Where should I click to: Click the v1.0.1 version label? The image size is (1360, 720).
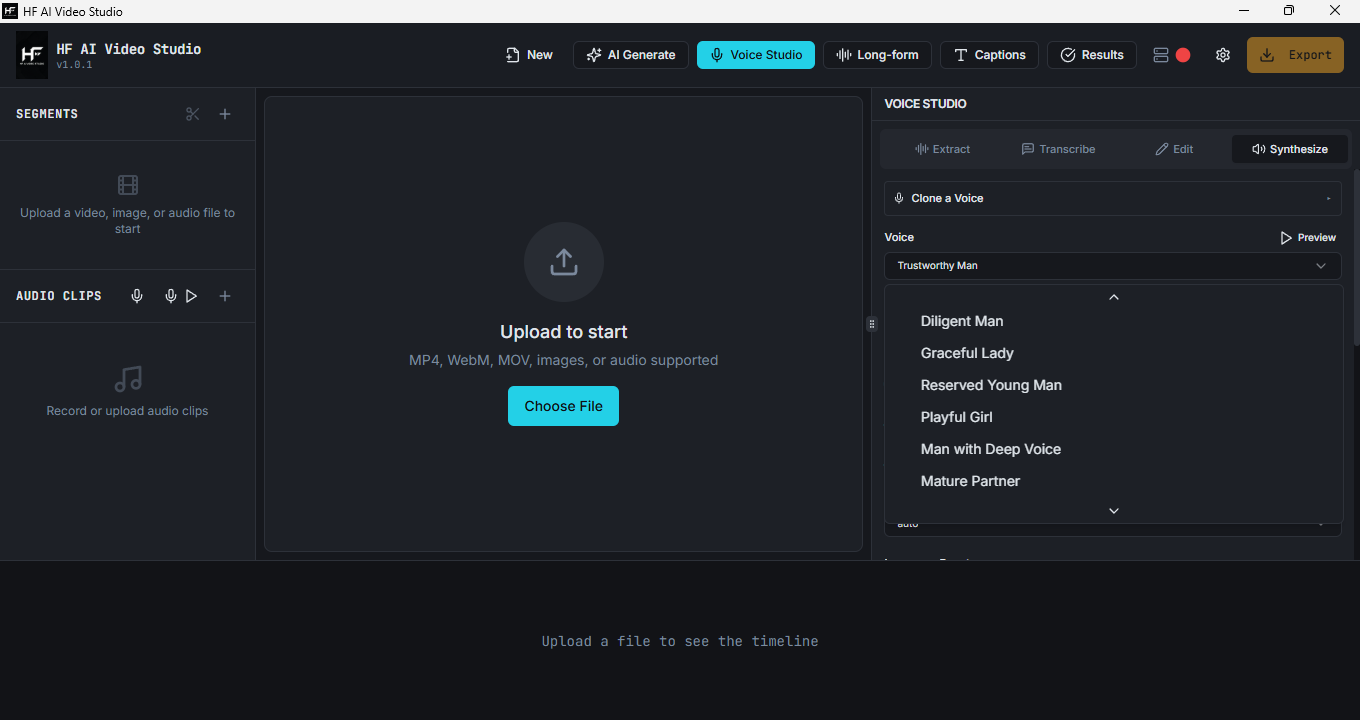click(x=74, y=65)
